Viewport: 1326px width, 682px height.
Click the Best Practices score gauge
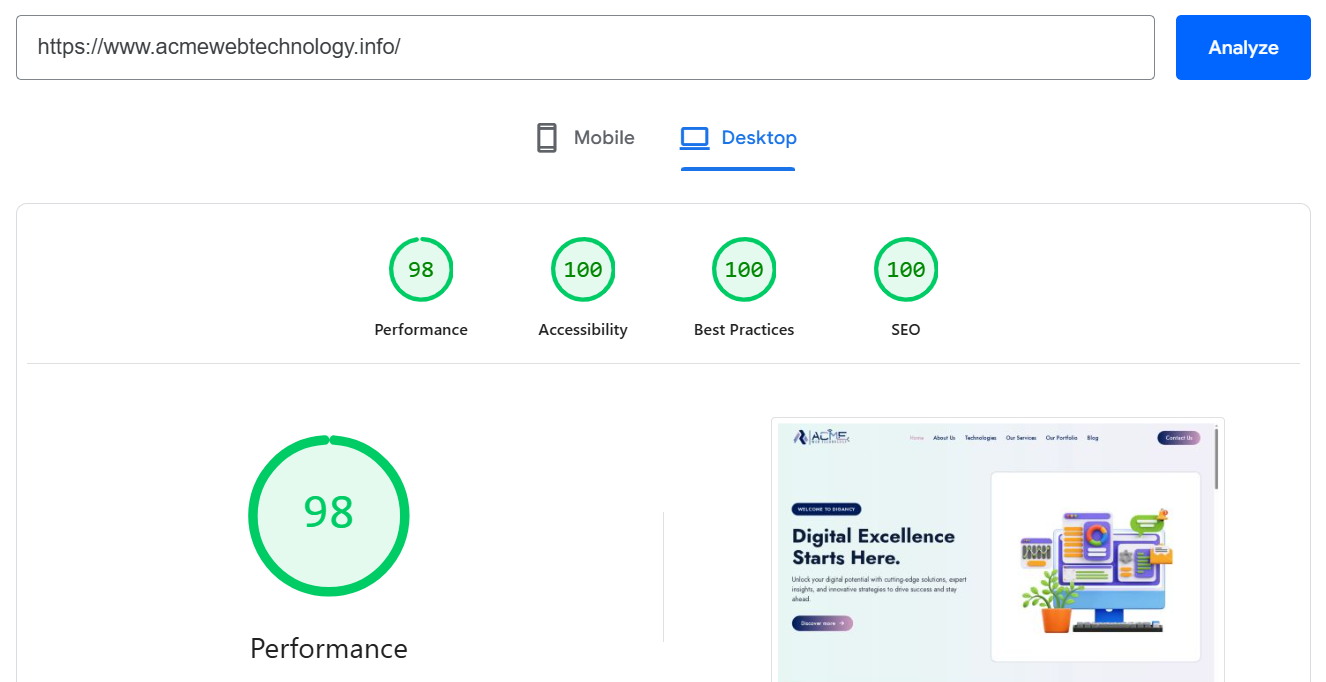[x=744, y=269]
